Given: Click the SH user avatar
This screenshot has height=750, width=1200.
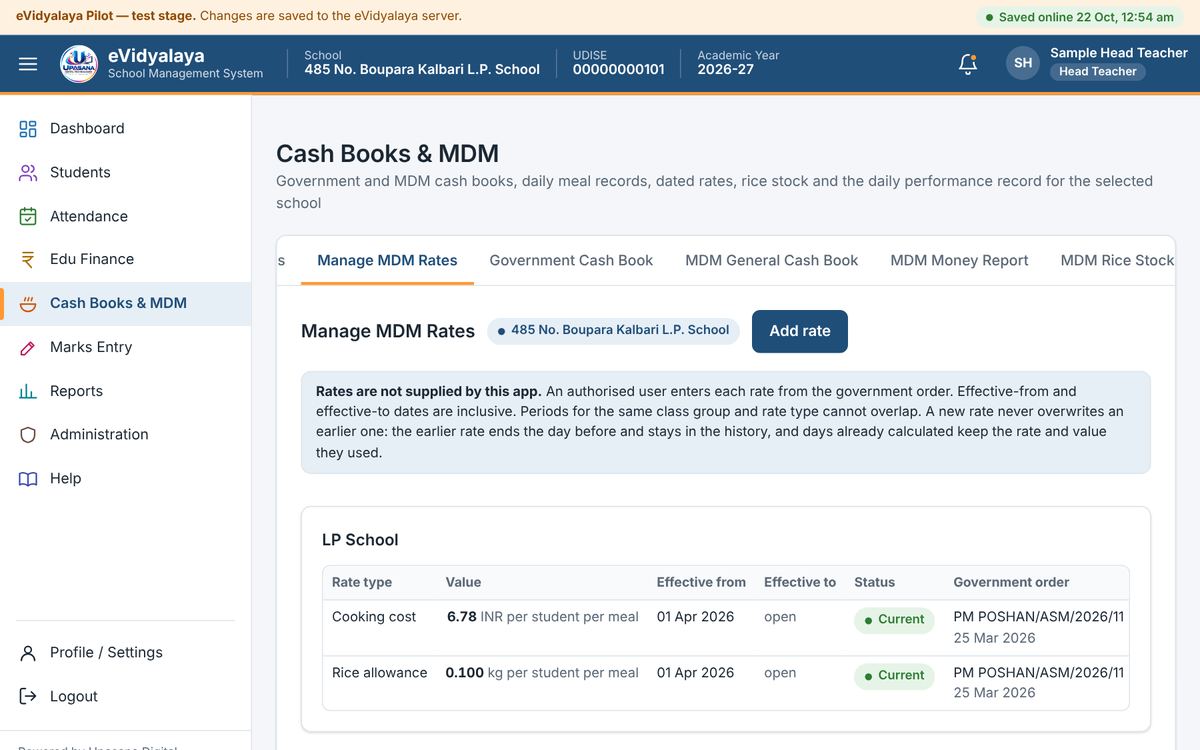Looking at the screenshot, I should coord(1023,63).
